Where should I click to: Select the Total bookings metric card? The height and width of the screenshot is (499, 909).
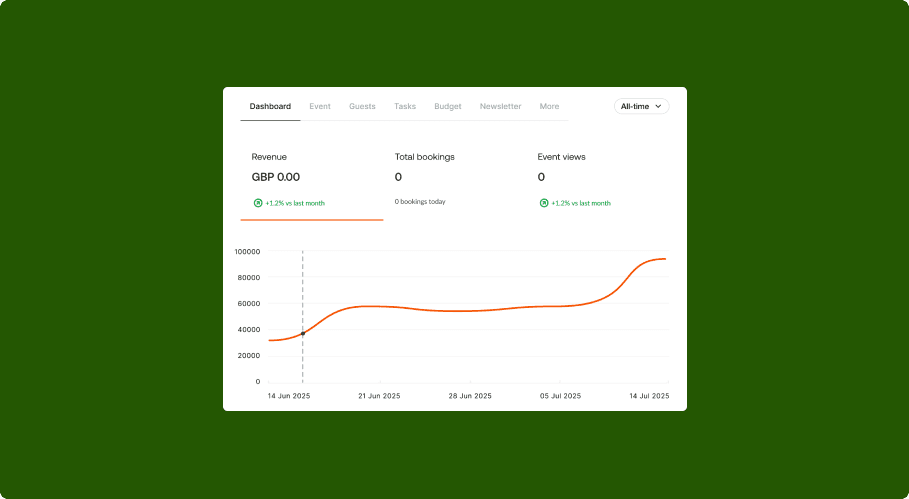point(455,180)
